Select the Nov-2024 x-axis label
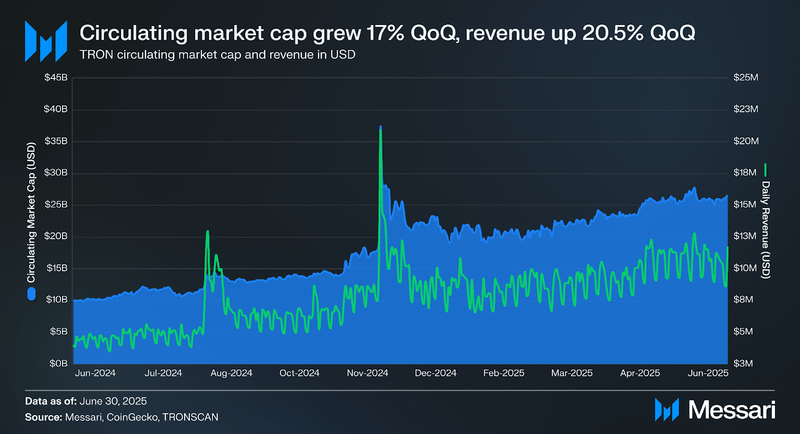This screenshot has width=800, height=434. 367,373
